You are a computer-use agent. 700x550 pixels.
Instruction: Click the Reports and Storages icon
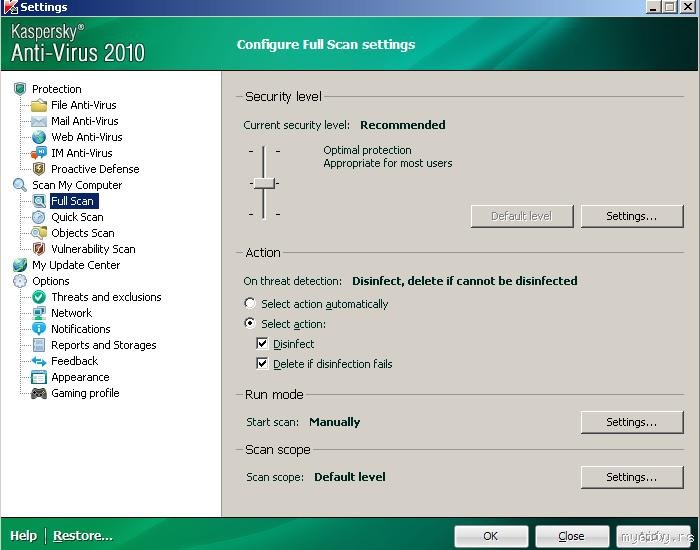pyautogui.click(x=39, y=345)
